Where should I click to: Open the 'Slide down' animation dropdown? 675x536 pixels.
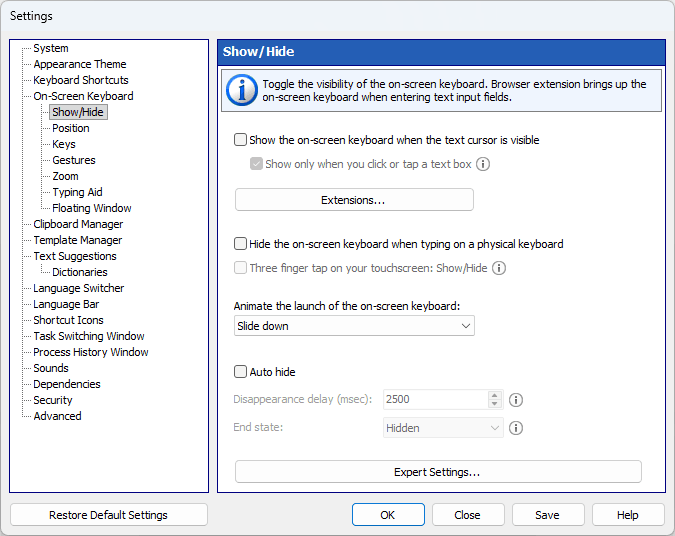coord(354,326)
